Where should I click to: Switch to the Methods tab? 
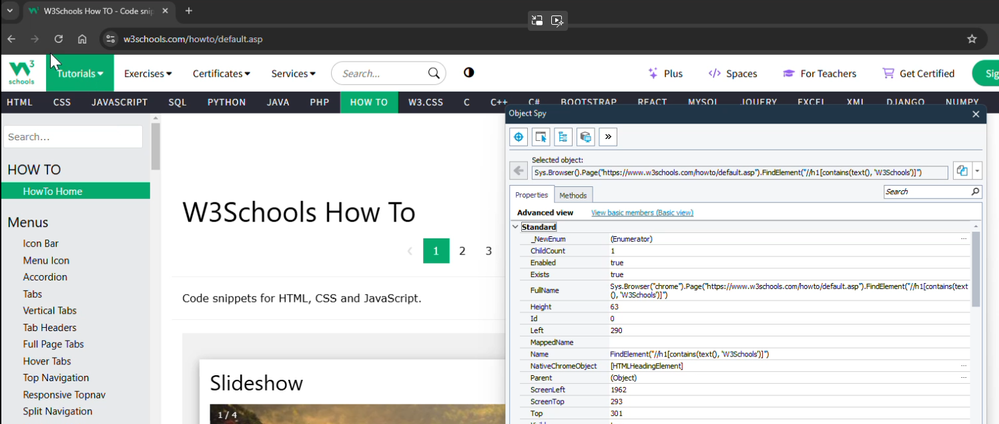click(x=573, y=195)
